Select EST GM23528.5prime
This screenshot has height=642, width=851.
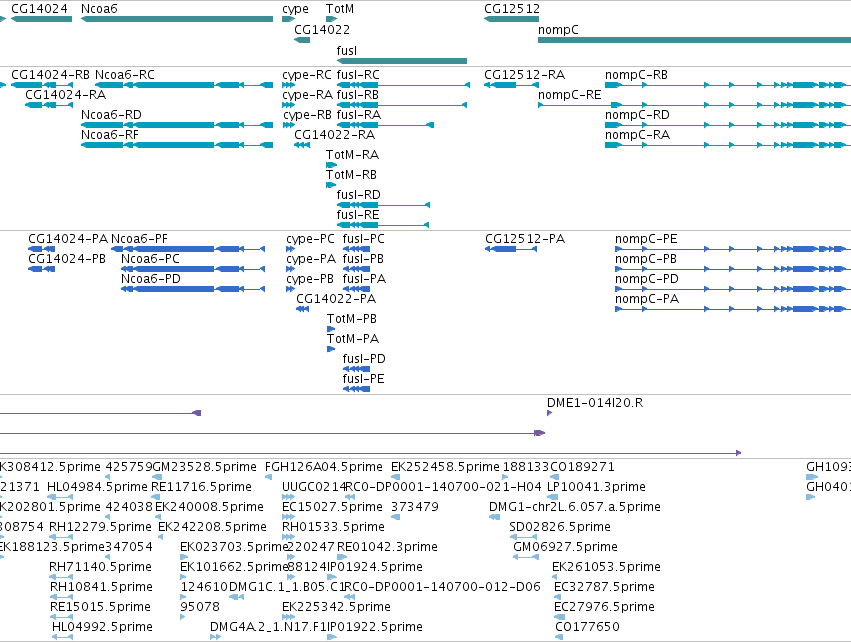pos(157,477)
